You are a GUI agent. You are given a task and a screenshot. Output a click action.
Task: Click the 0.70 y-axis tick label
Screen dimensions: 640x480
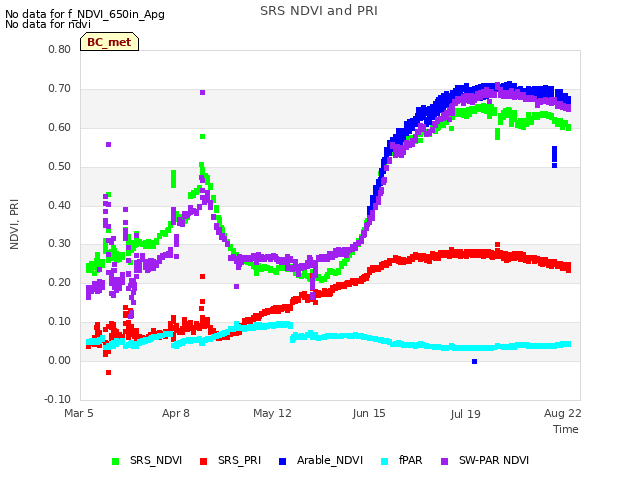(60, 89)
